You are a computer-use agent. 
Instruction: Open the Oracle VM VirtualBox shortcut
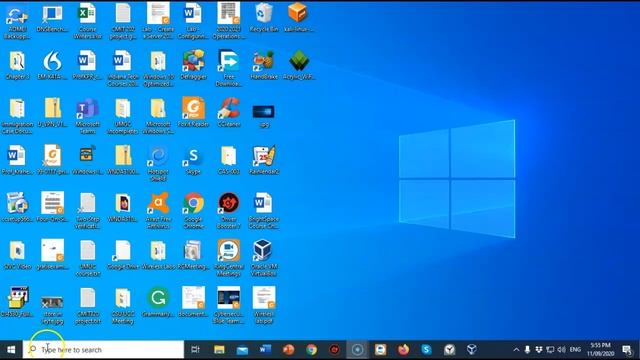point(264,258)
